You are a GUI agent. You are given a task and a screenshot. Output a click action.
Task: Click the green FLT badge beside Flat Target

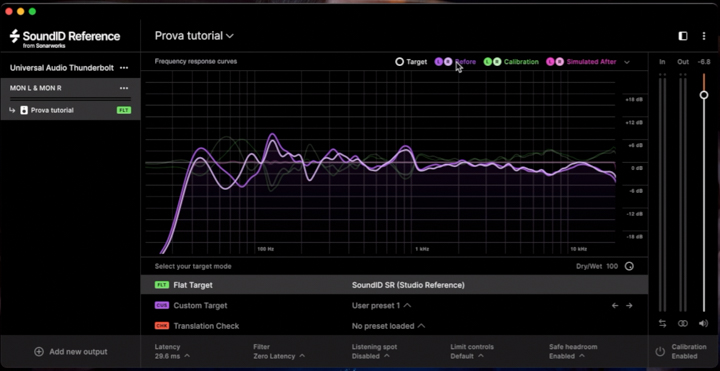coord(162,285)
